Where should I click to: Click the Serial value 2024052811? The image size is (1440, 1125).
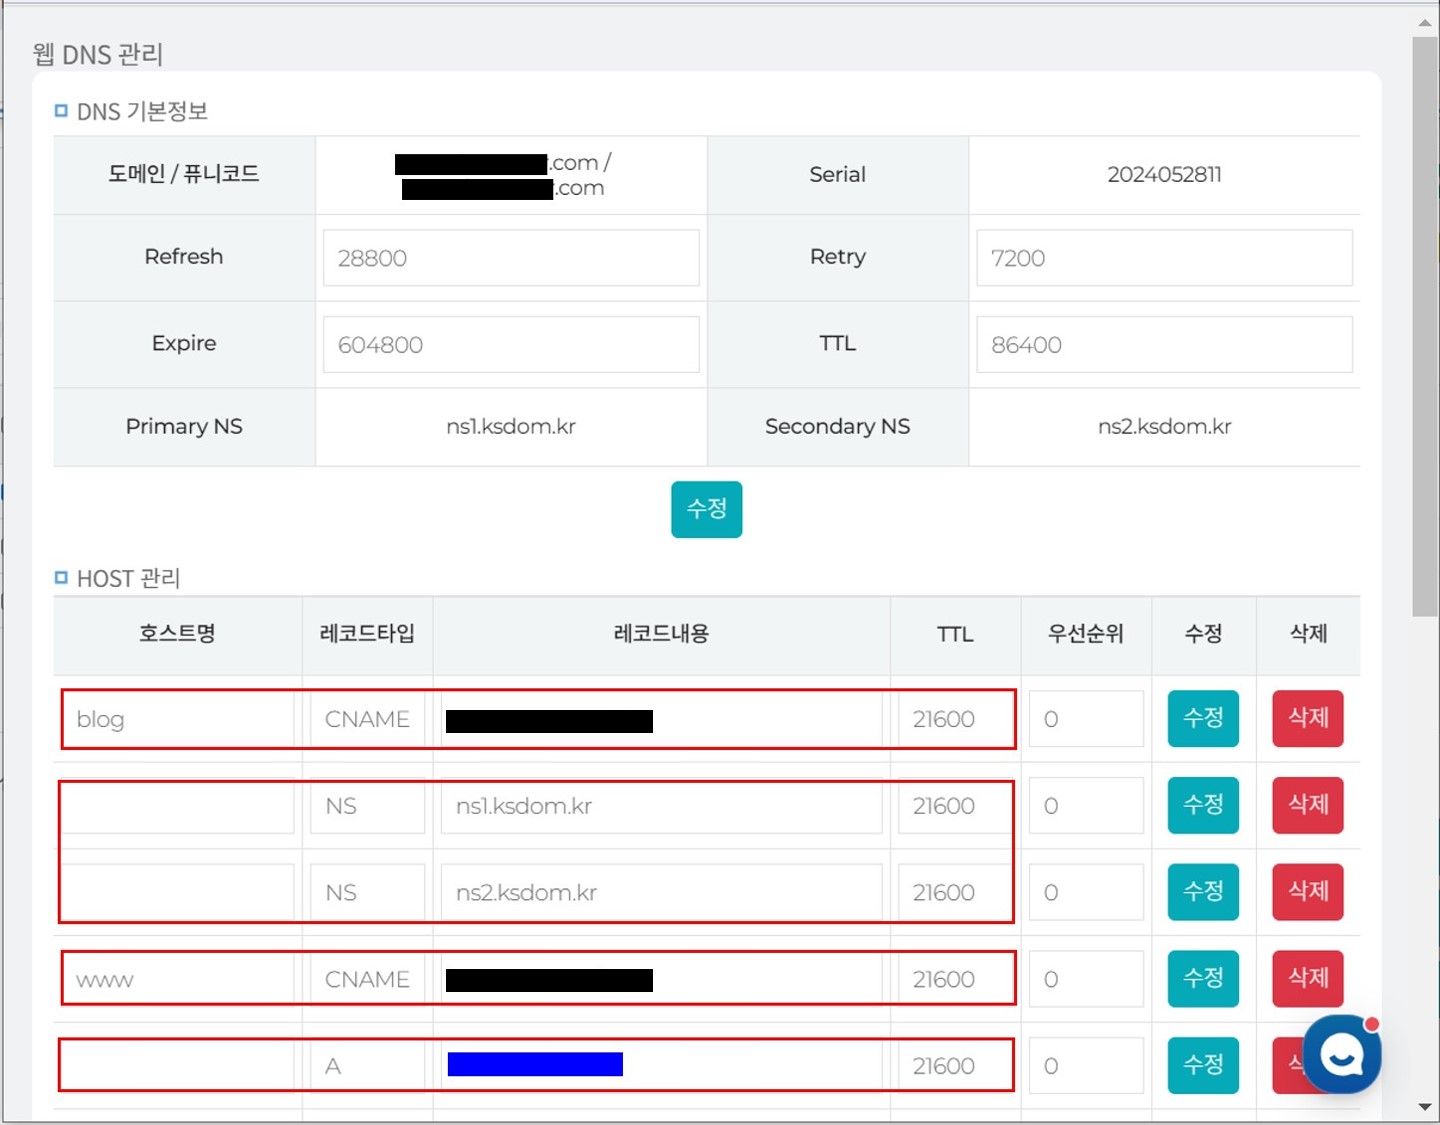pos(1164,174)
